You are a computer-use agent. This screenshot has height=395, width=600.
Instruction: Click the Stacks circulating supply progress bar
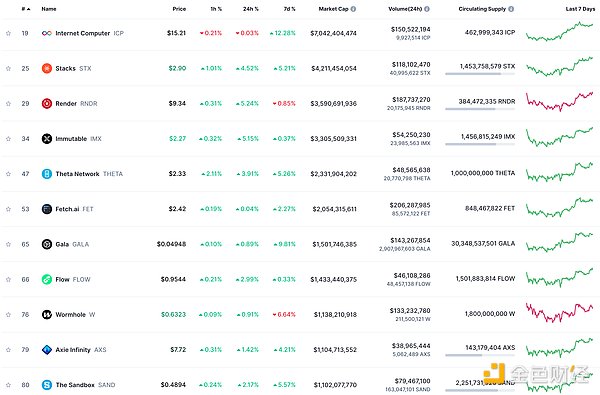point(480,74)
